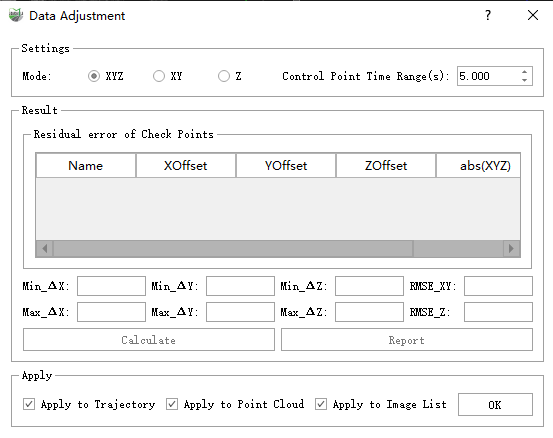The height and width of the screenshot is (438, 553).
Task: Click the Data Adjustment app icon
Action: [x=16, y=16]
